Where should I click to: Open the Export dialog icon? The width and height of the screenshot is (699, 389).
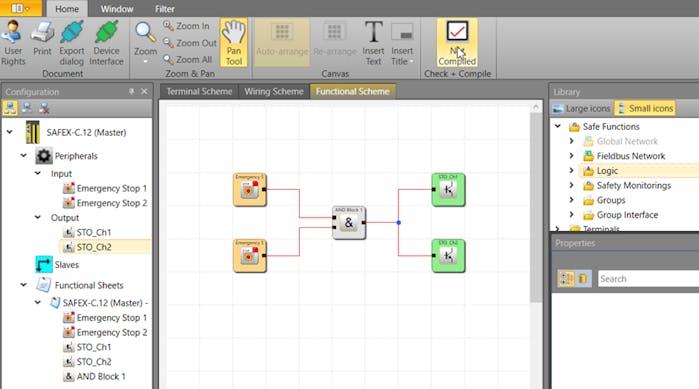click(71, 43)
